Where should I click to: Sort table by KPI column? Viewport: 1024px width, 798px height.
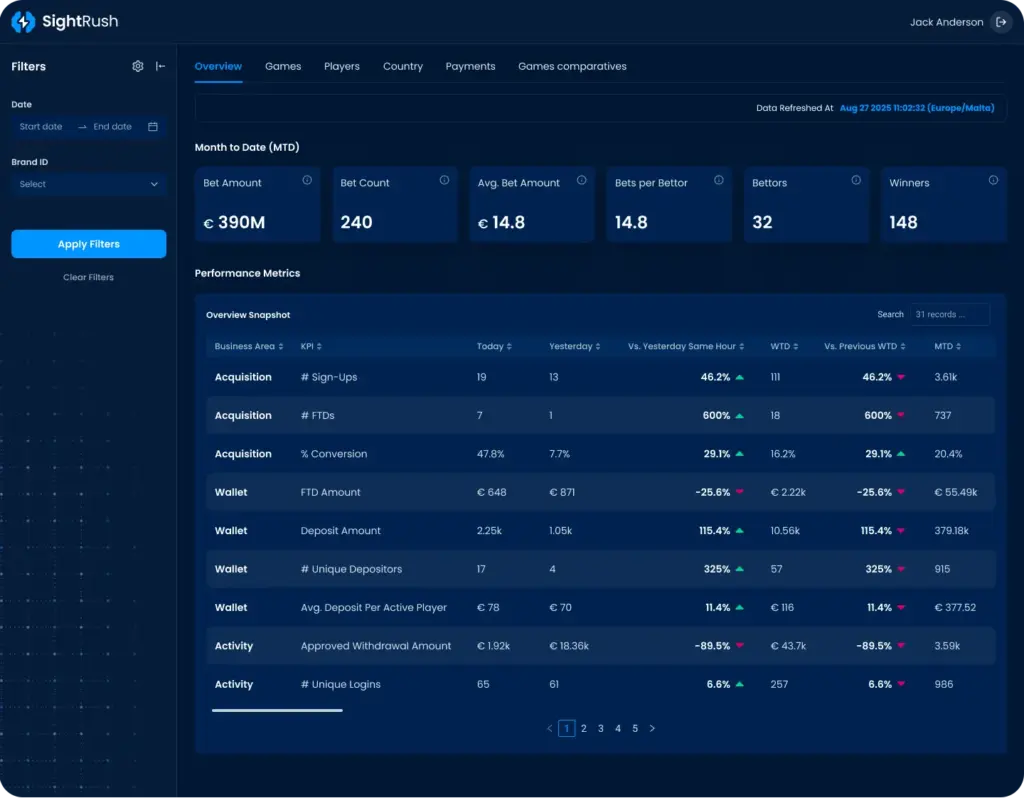click(x=311, y=346)
